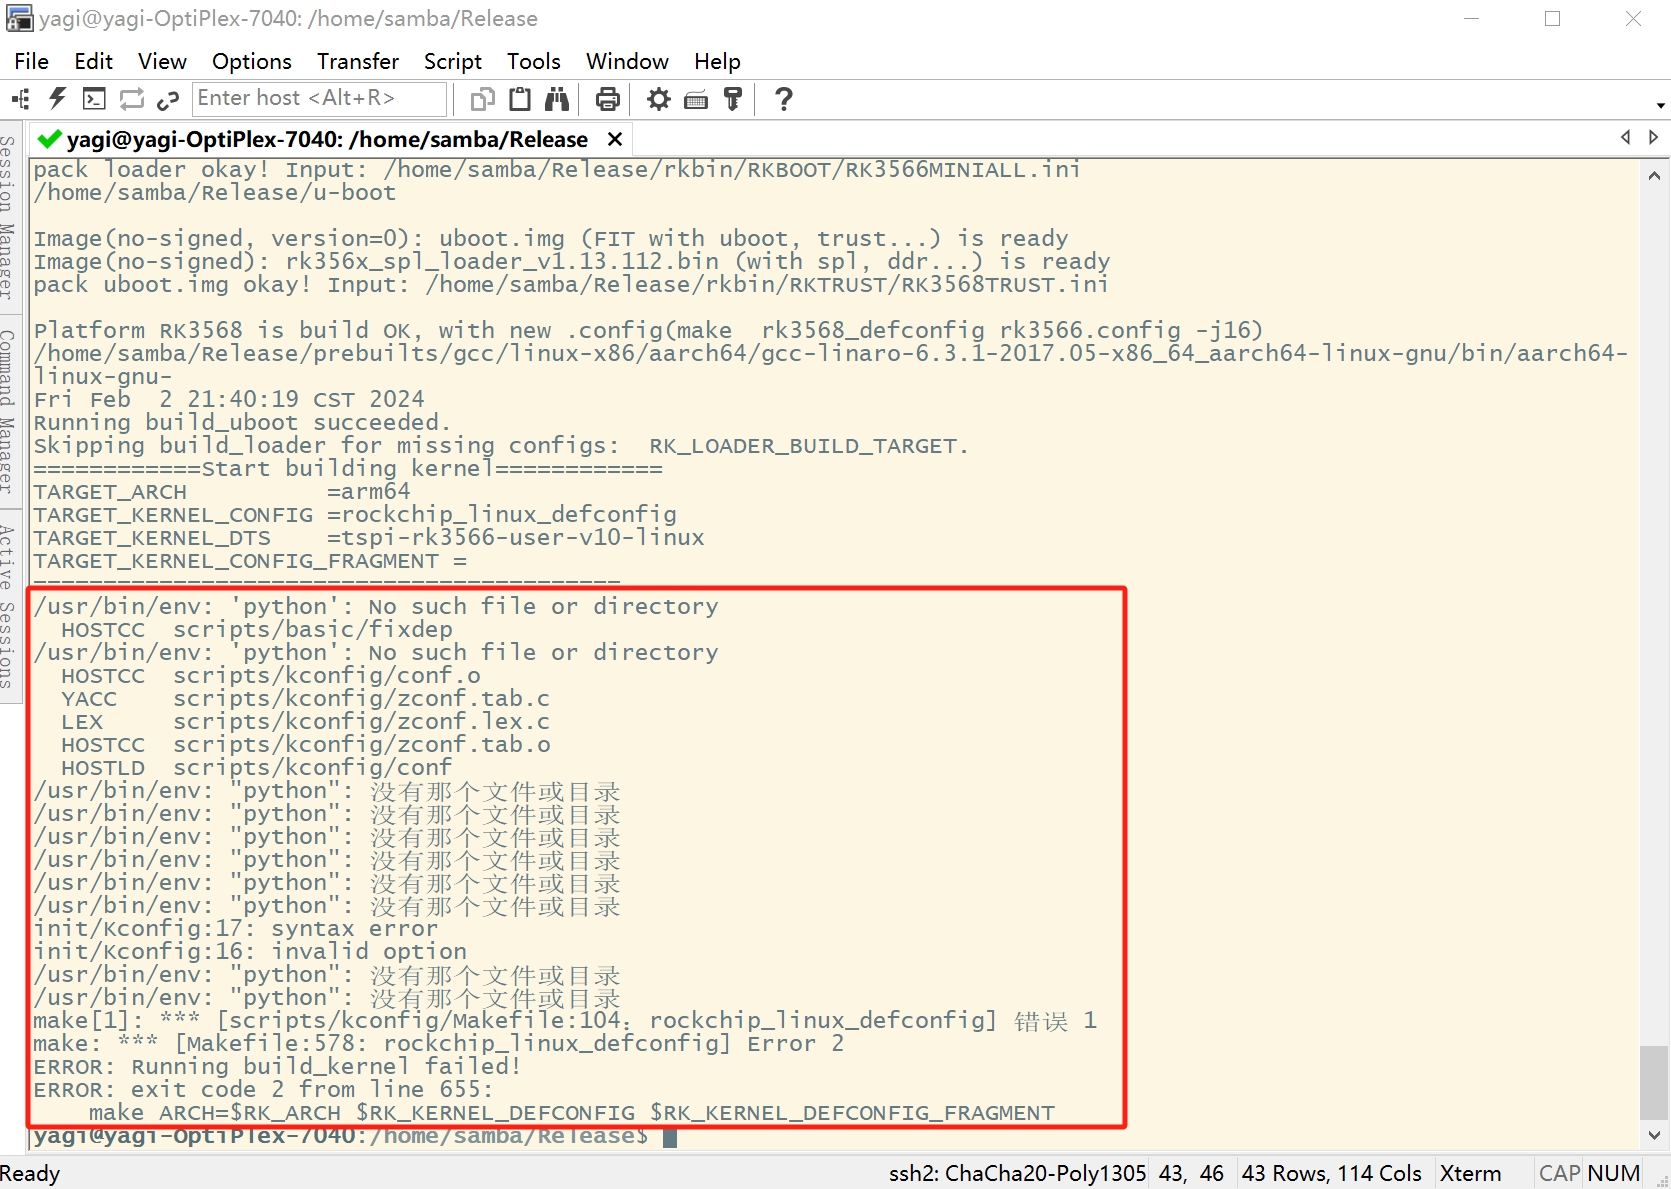Click the Connect in Tab terminal icon
This screenshot has width=1671, height=1189.
(94, 99)
